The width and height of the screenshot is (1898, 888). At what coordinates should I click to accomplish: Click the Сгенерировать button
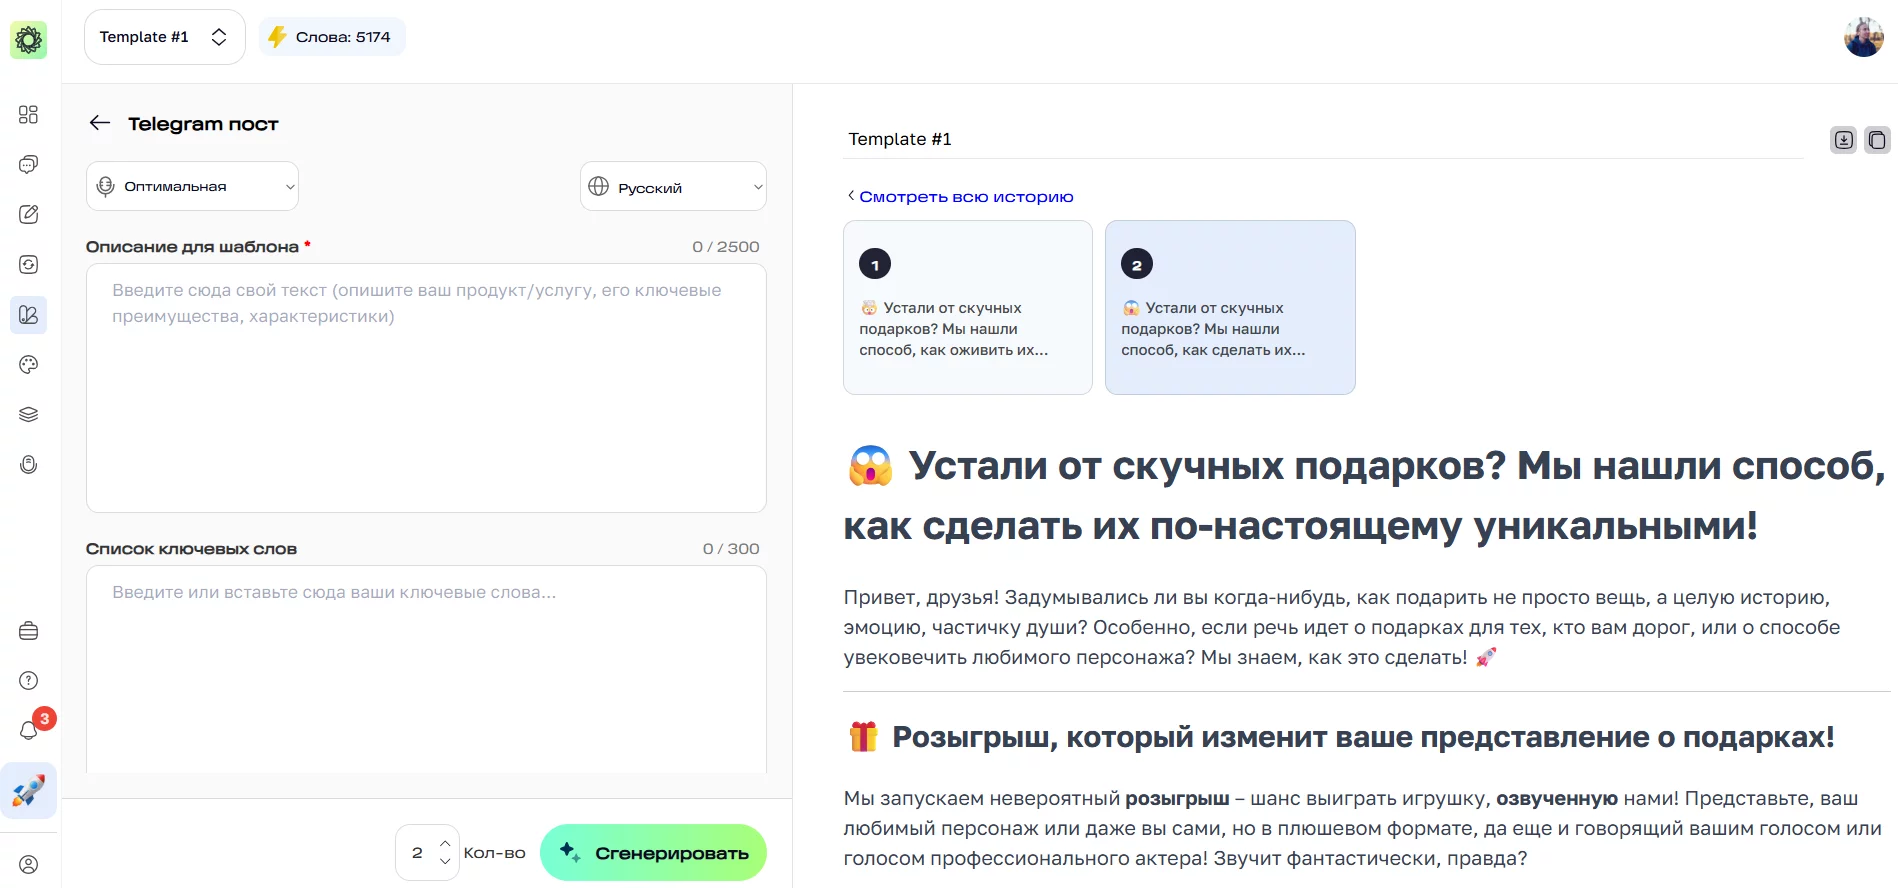click(653, 853)
